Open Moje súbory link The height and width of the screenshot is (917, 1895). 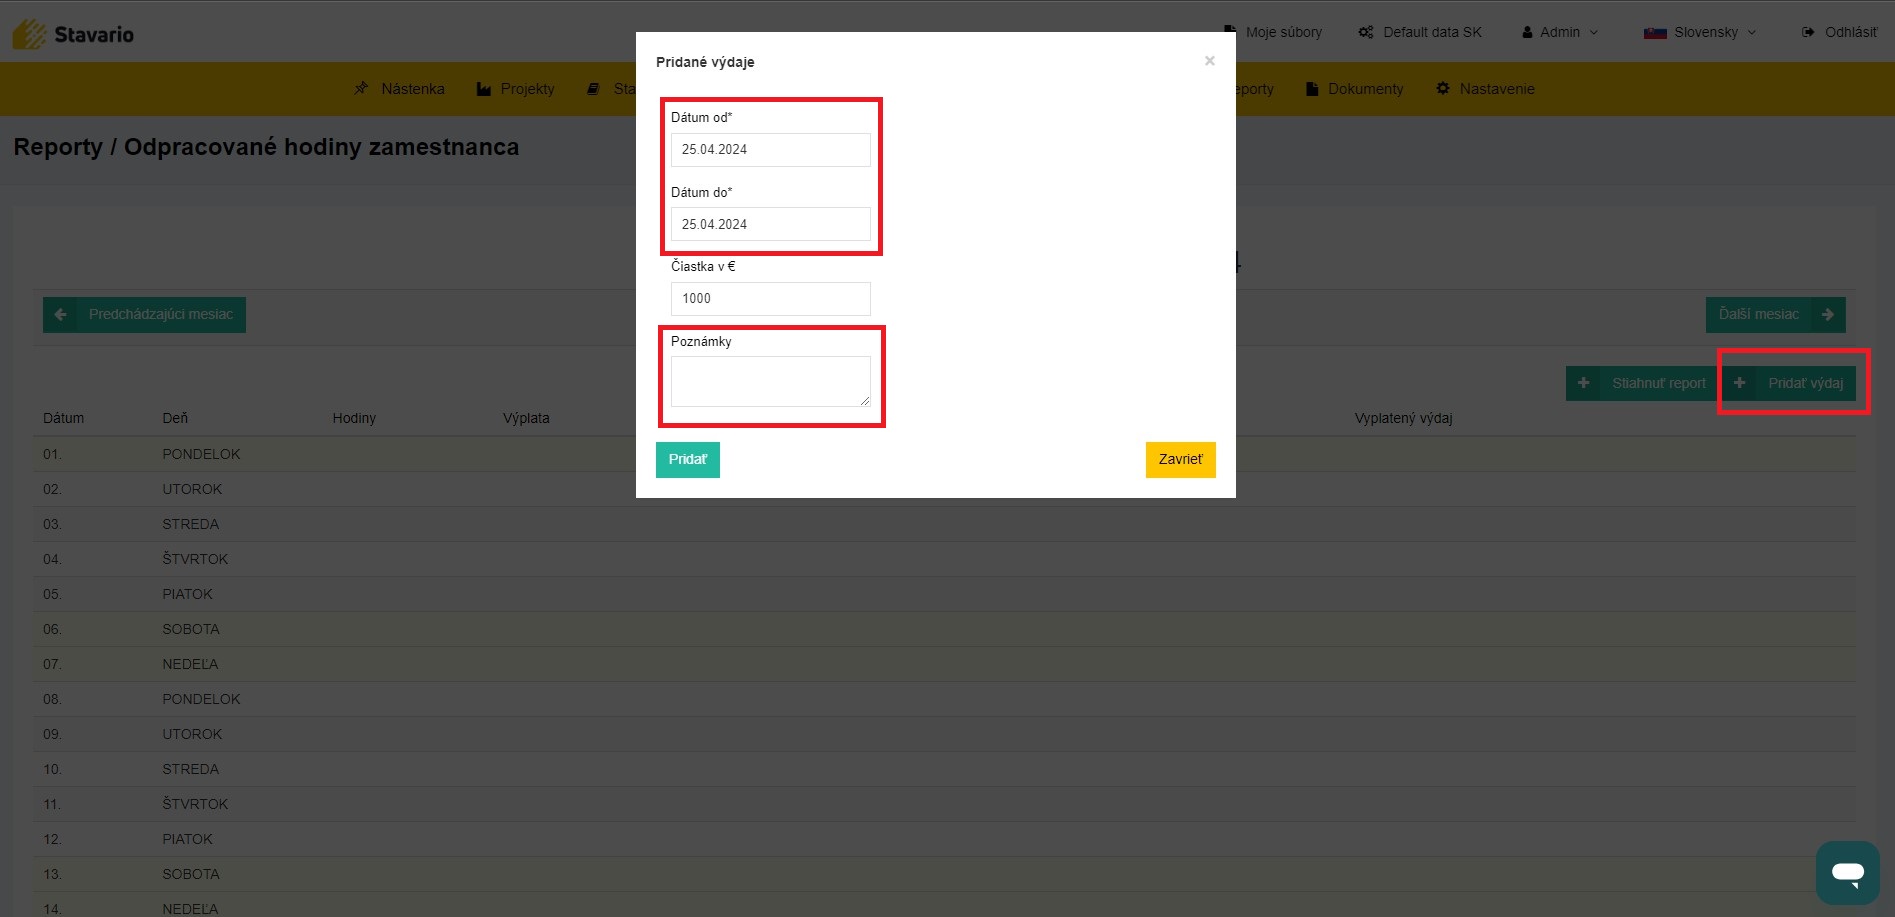[x=1273, y=32]
